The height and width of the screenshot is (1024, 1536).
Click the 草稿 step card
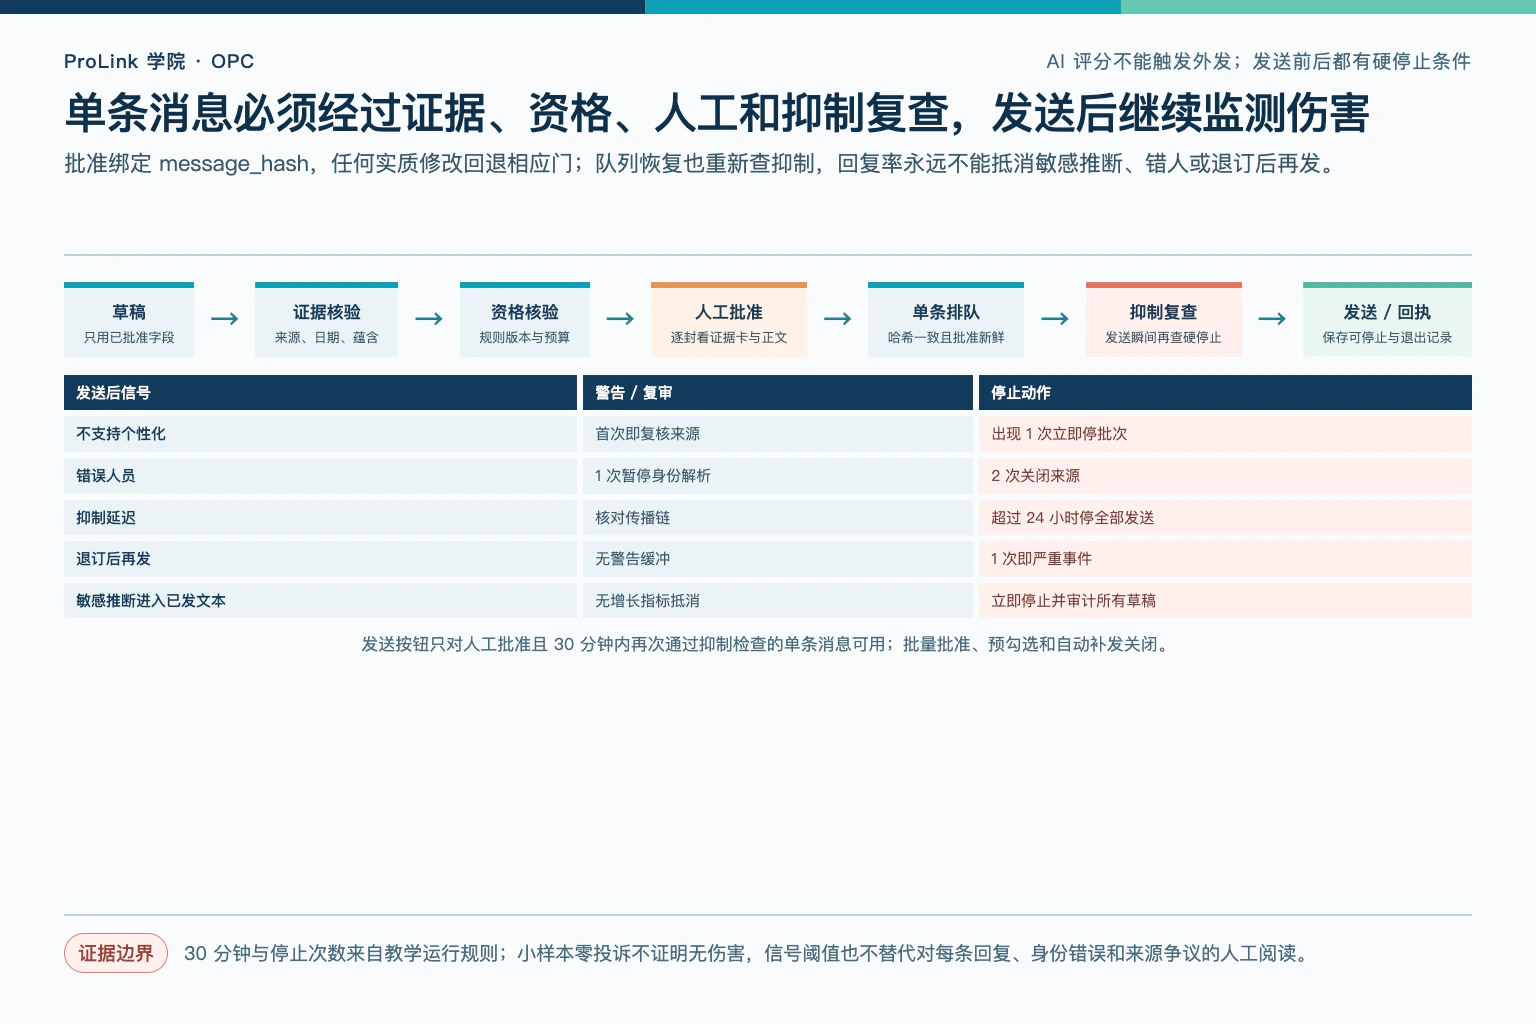click(x=129, y=320)
